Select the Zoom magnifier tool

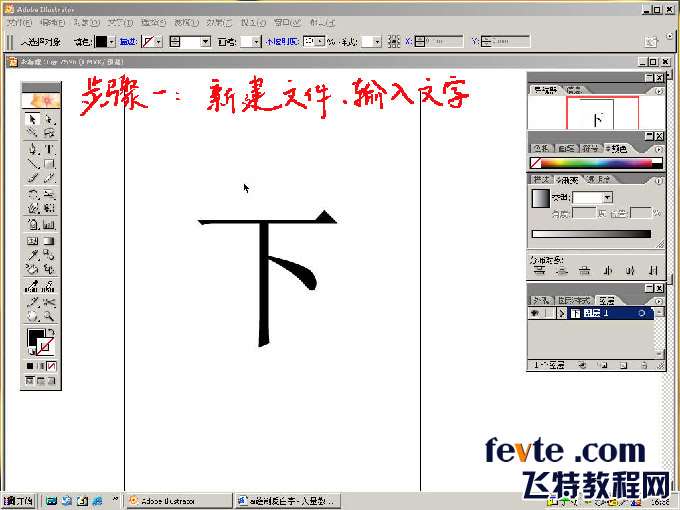pos(49,315)
